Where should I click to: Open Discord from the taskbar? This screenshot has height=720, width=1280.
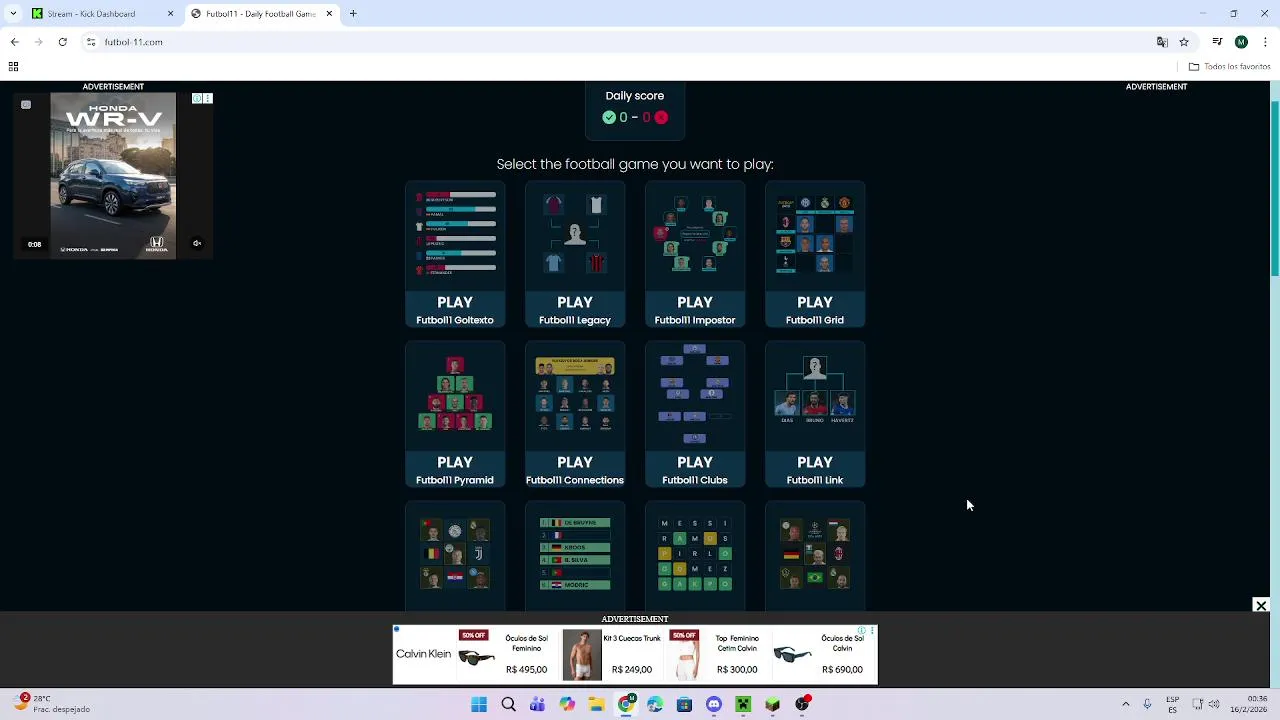tap(714, 705)
